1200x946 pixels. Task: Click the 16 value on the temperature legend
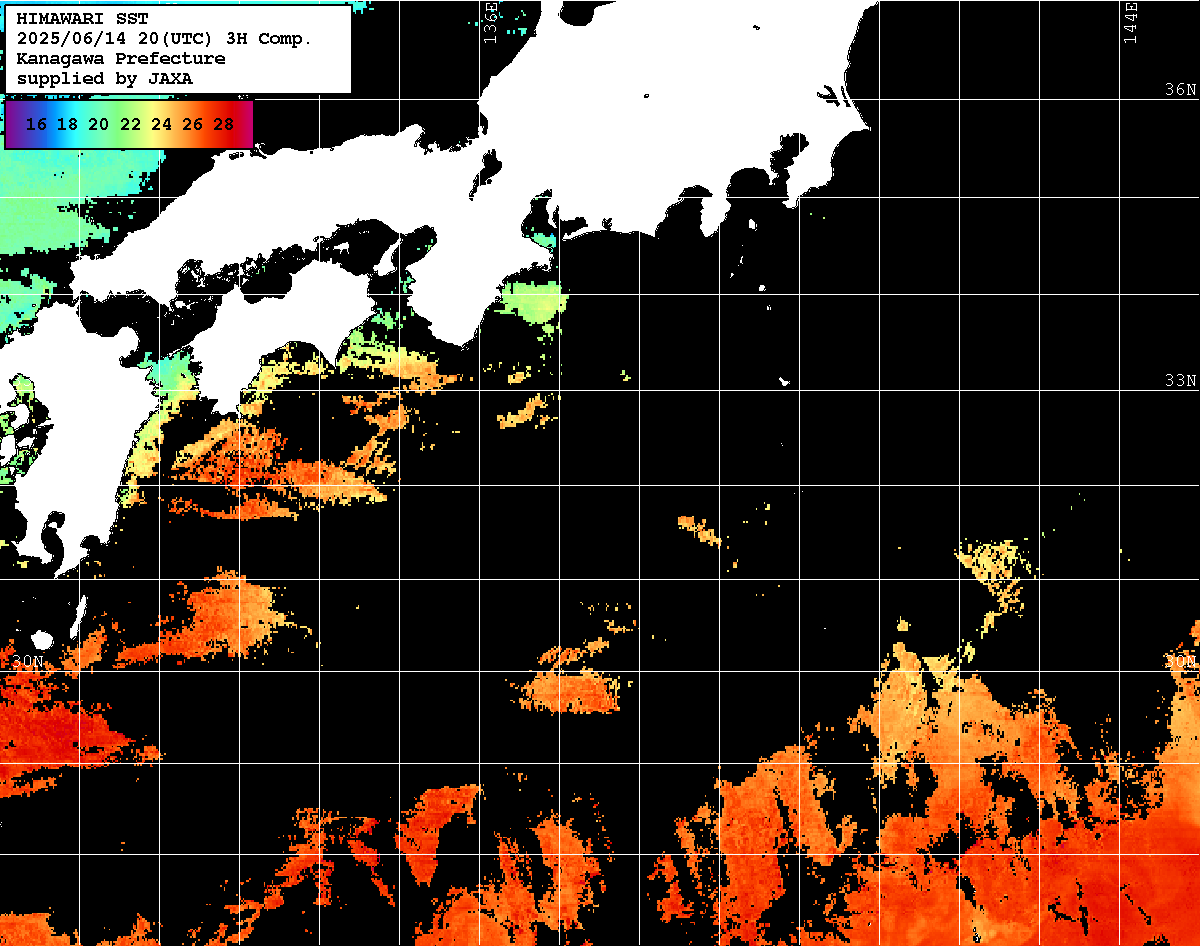[36, 125]
